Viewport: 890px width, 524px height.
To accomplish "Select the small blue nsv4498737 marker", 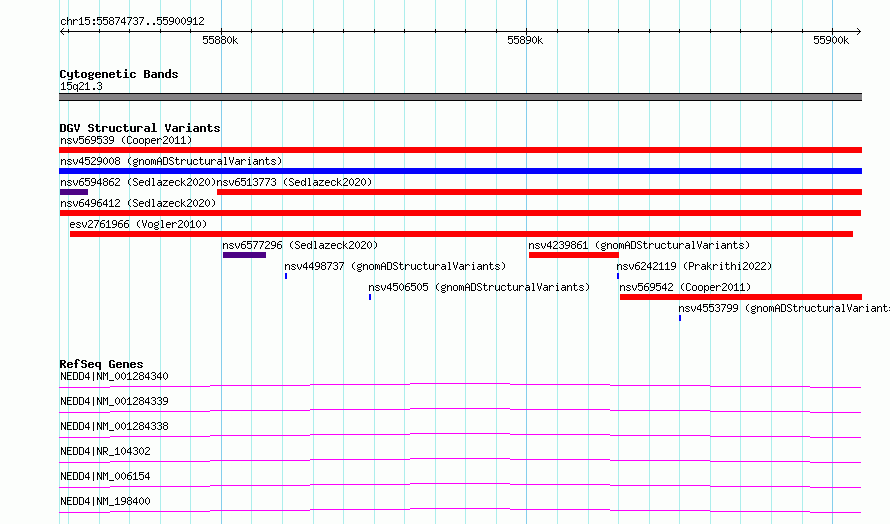I will 286,276.
